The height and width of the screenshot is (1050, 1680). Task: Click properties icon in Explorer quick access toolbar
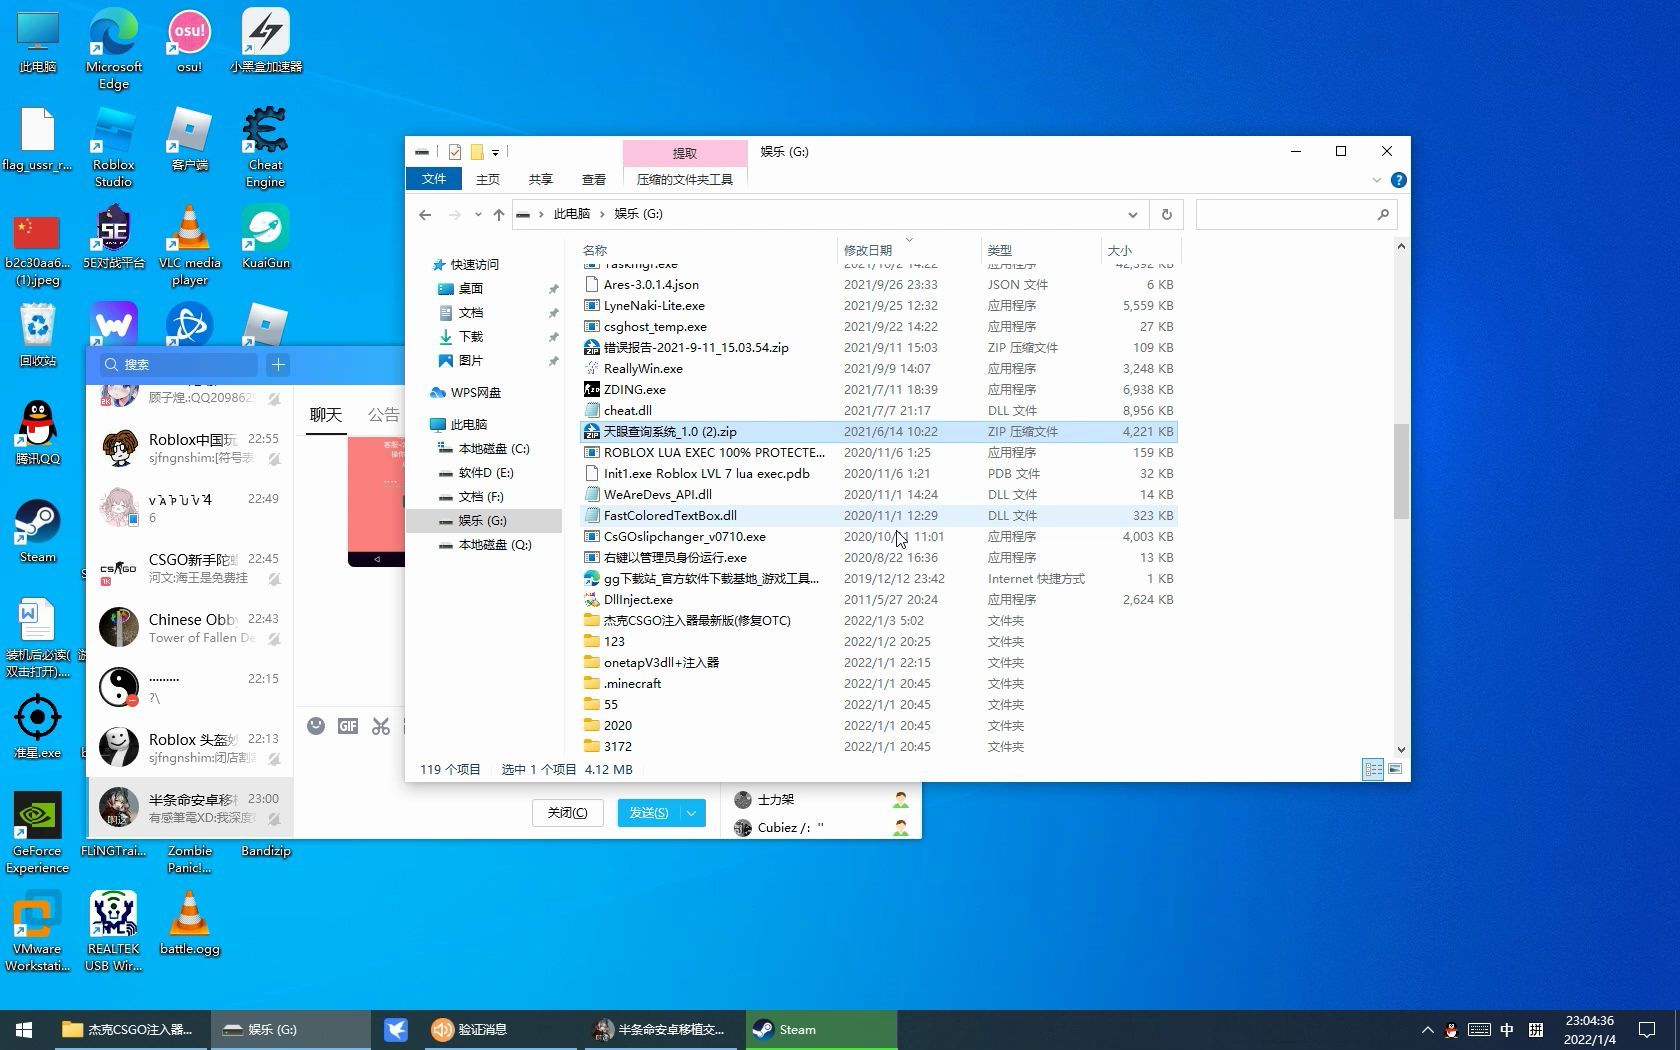(455, 152)
